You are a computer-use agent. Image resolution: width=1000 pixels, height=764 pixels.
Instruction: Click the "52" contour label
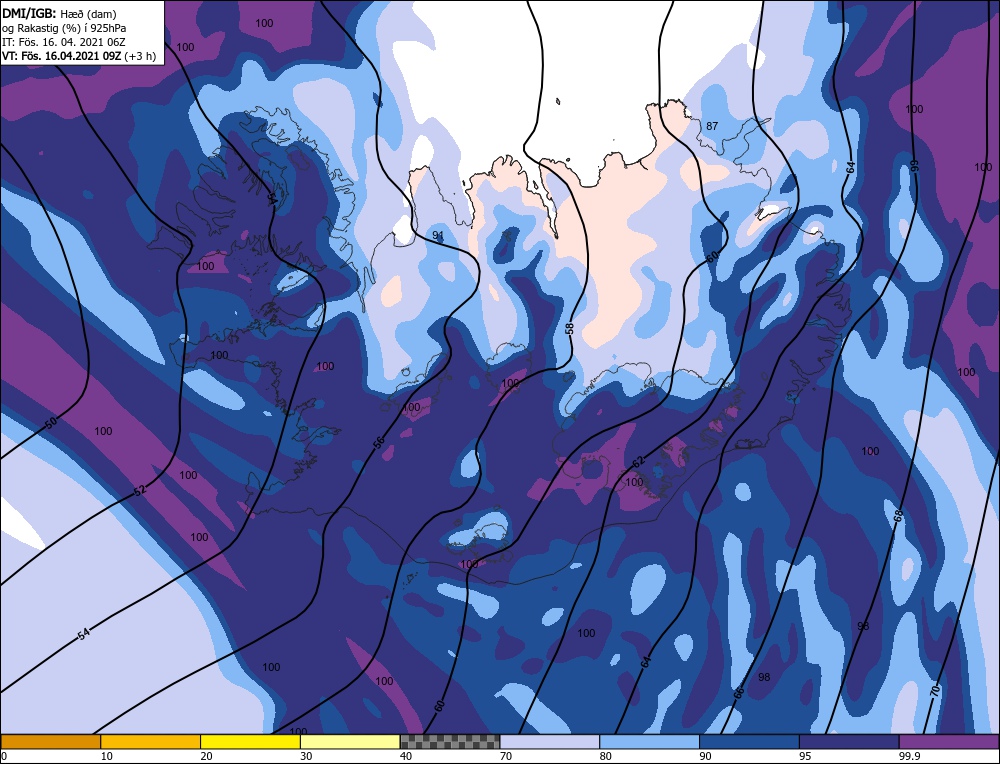tap(140, 490)
